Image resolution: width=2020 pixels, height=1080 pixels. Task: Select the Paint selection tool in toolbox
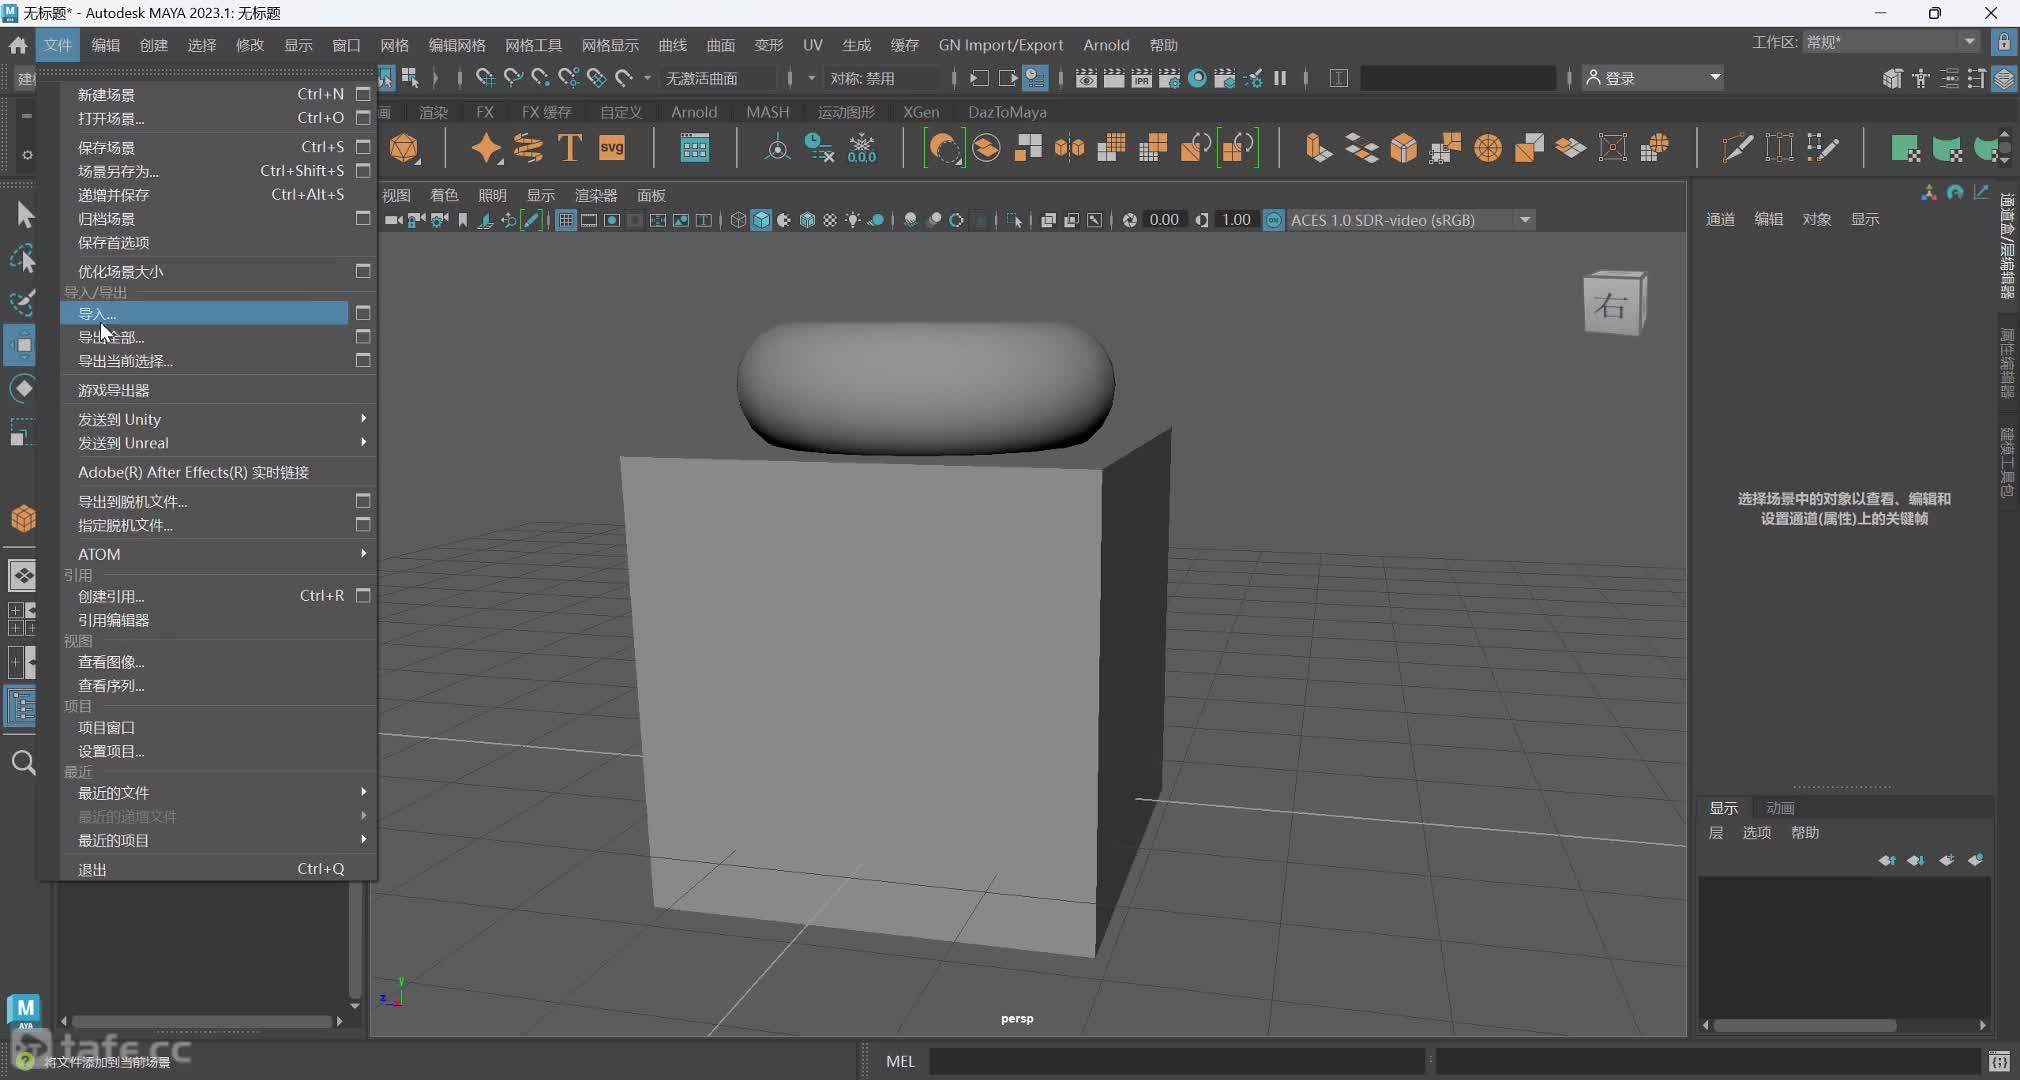[24, 301]
